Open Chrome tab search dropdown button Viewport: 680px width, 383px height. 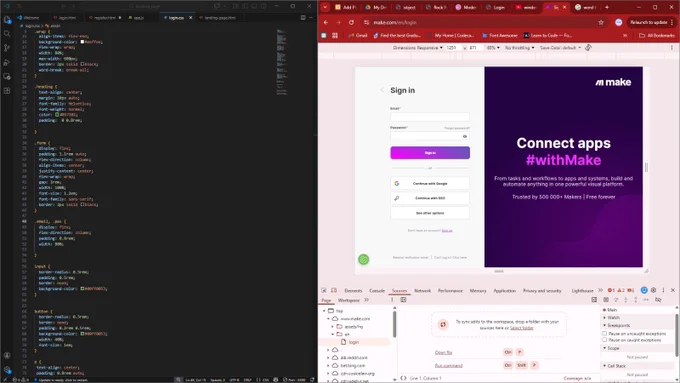[x=325, y=7]
